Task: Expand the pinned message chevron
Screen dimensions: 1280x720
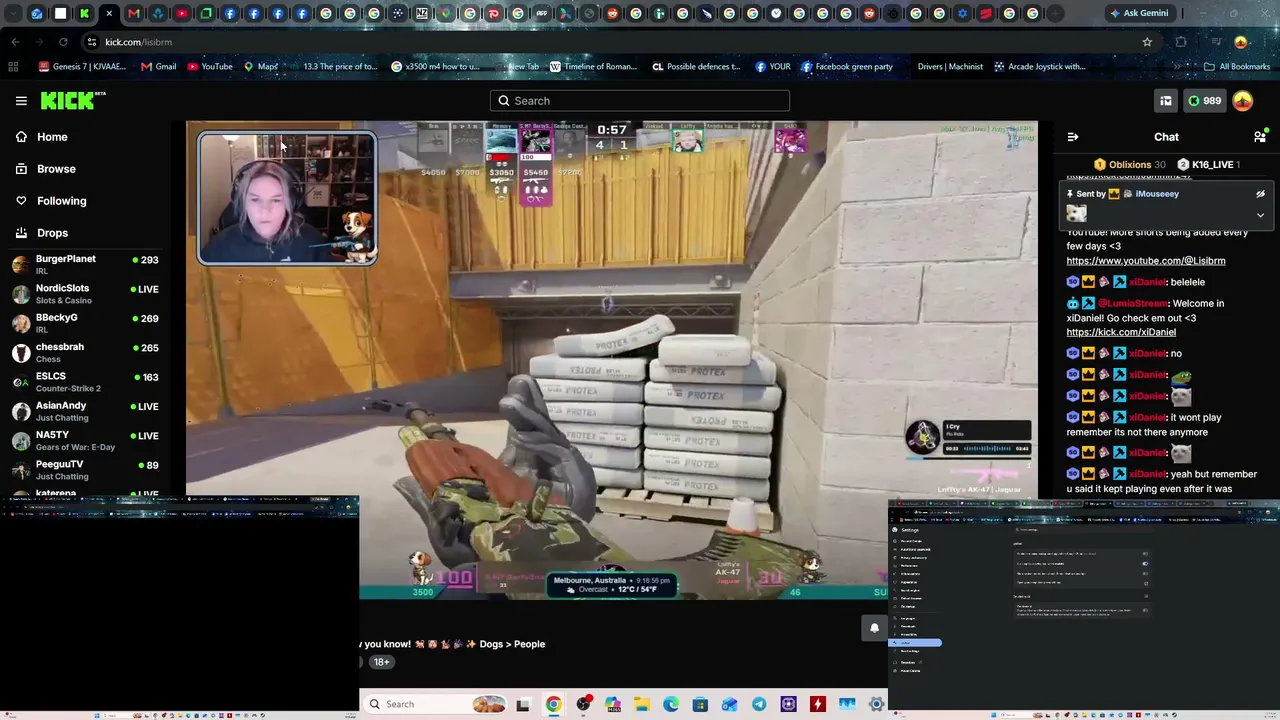Action: click(1260, 215)
